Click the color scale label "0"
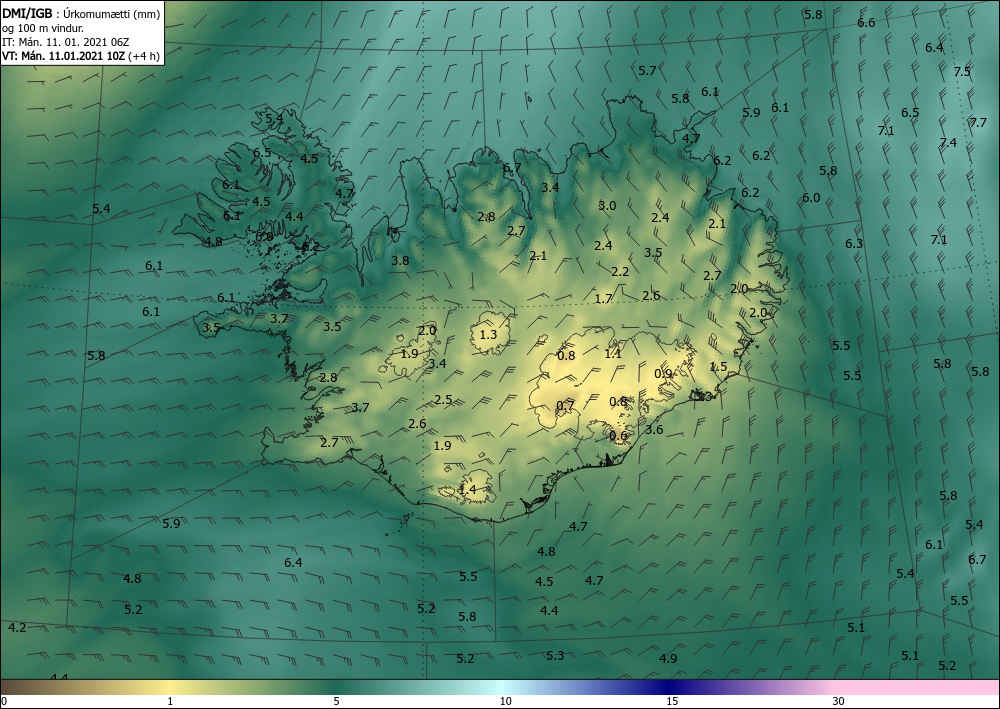 4,701
